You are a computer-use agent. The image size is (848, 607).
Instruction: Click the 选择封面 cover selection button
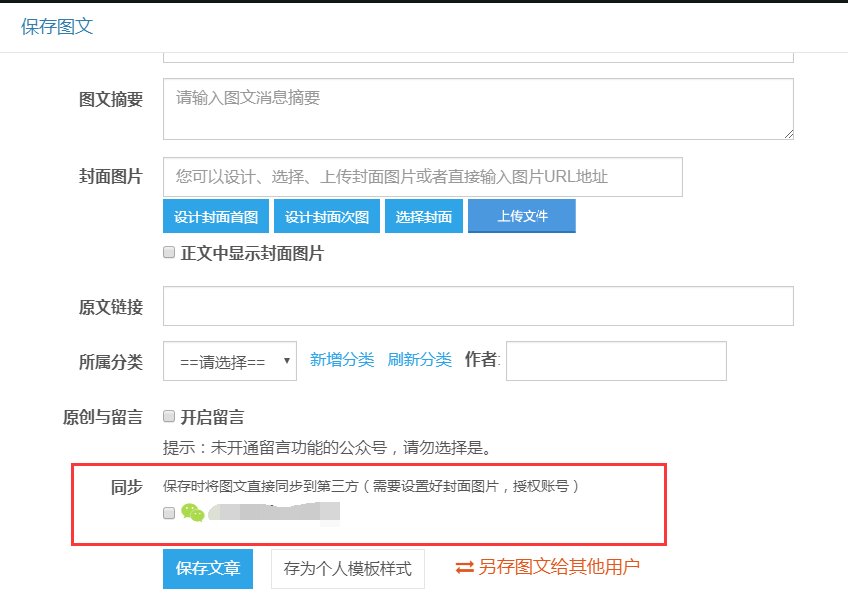[423, 215]
